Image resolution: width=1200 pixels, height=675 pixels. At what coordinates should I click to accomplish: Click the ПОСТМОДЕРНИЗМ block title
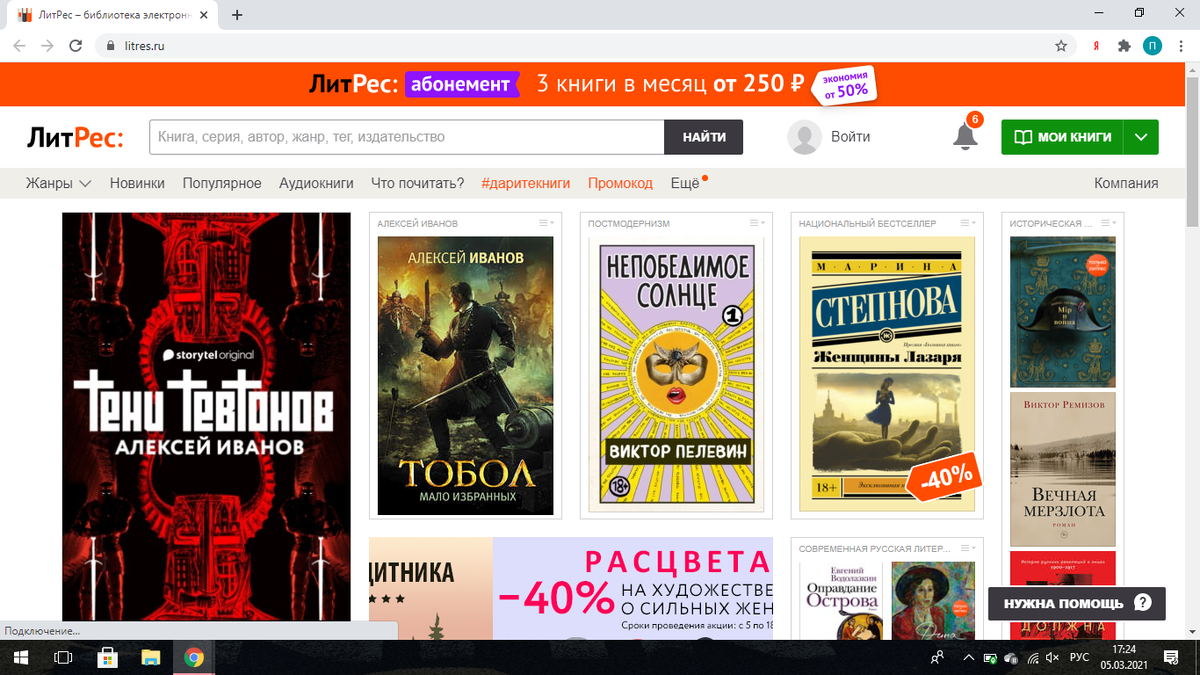629,223
